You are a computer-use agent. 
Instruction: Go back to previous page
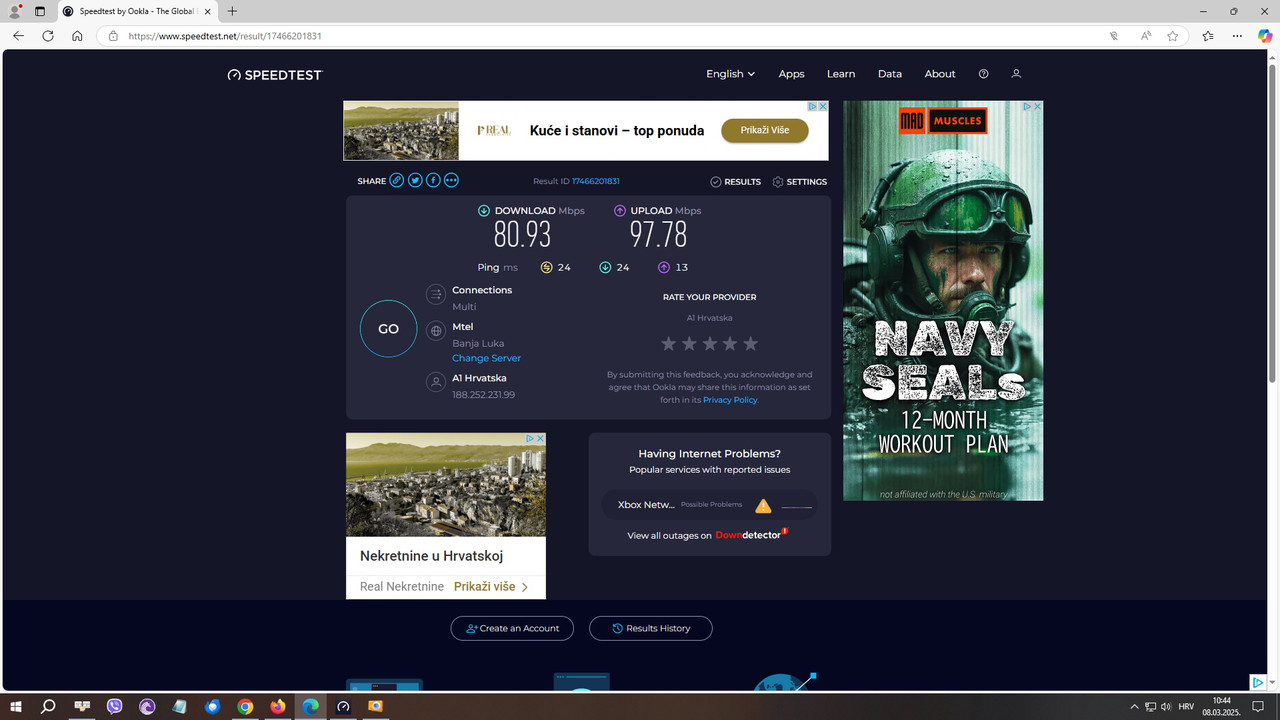pos(18,36)
